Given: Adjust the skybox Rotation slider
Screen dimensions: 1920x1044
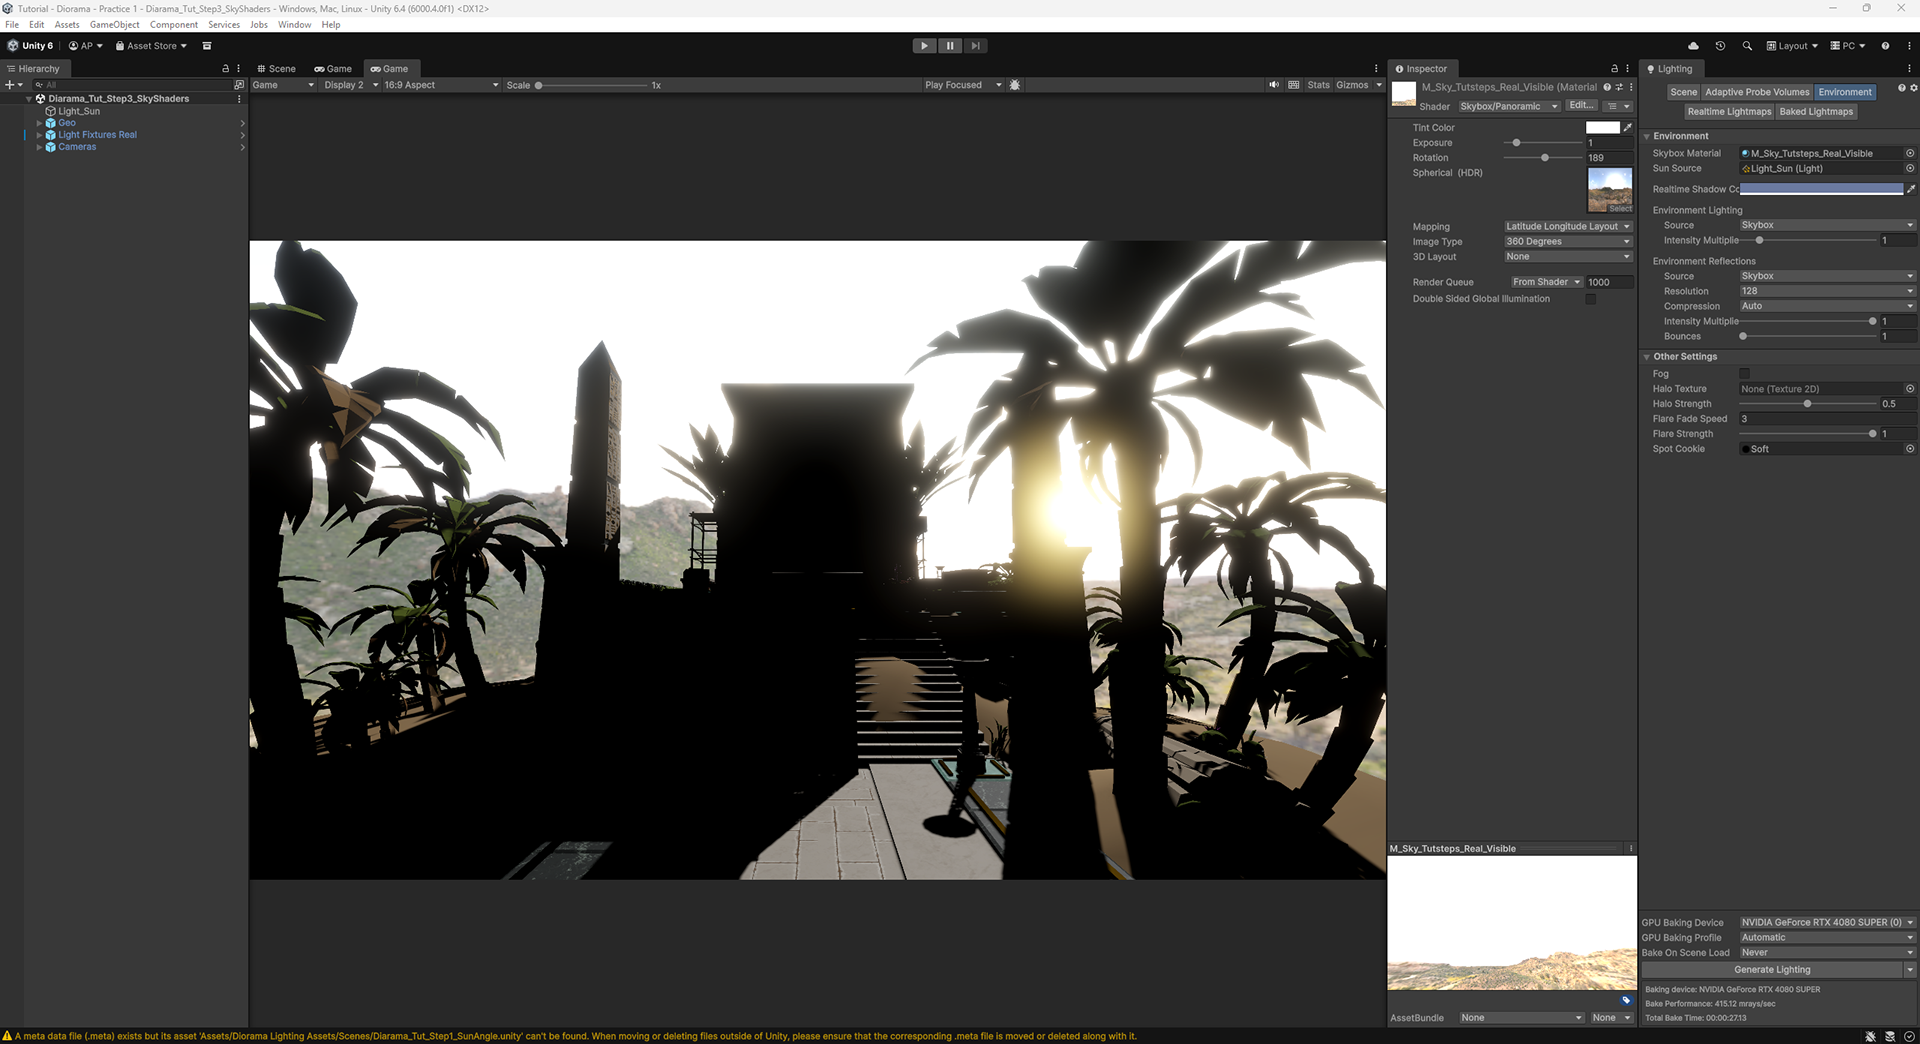Looking at the screenshot, I should point(1544,158).
